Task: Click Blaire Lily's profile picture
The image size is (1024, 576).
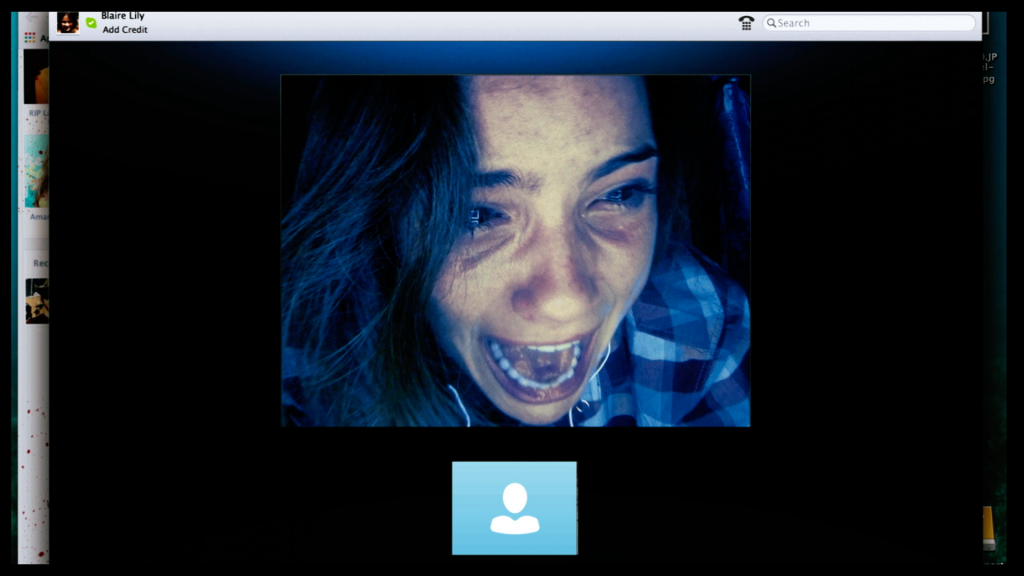Action: point(68,22)
